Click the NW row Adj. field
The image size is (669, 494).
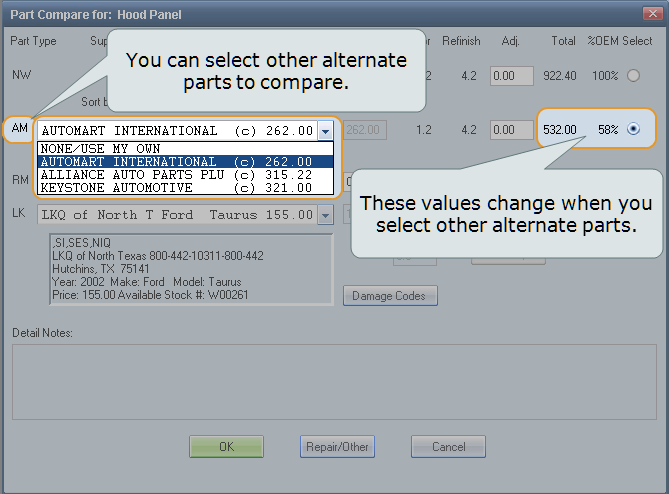pos(511,76)
